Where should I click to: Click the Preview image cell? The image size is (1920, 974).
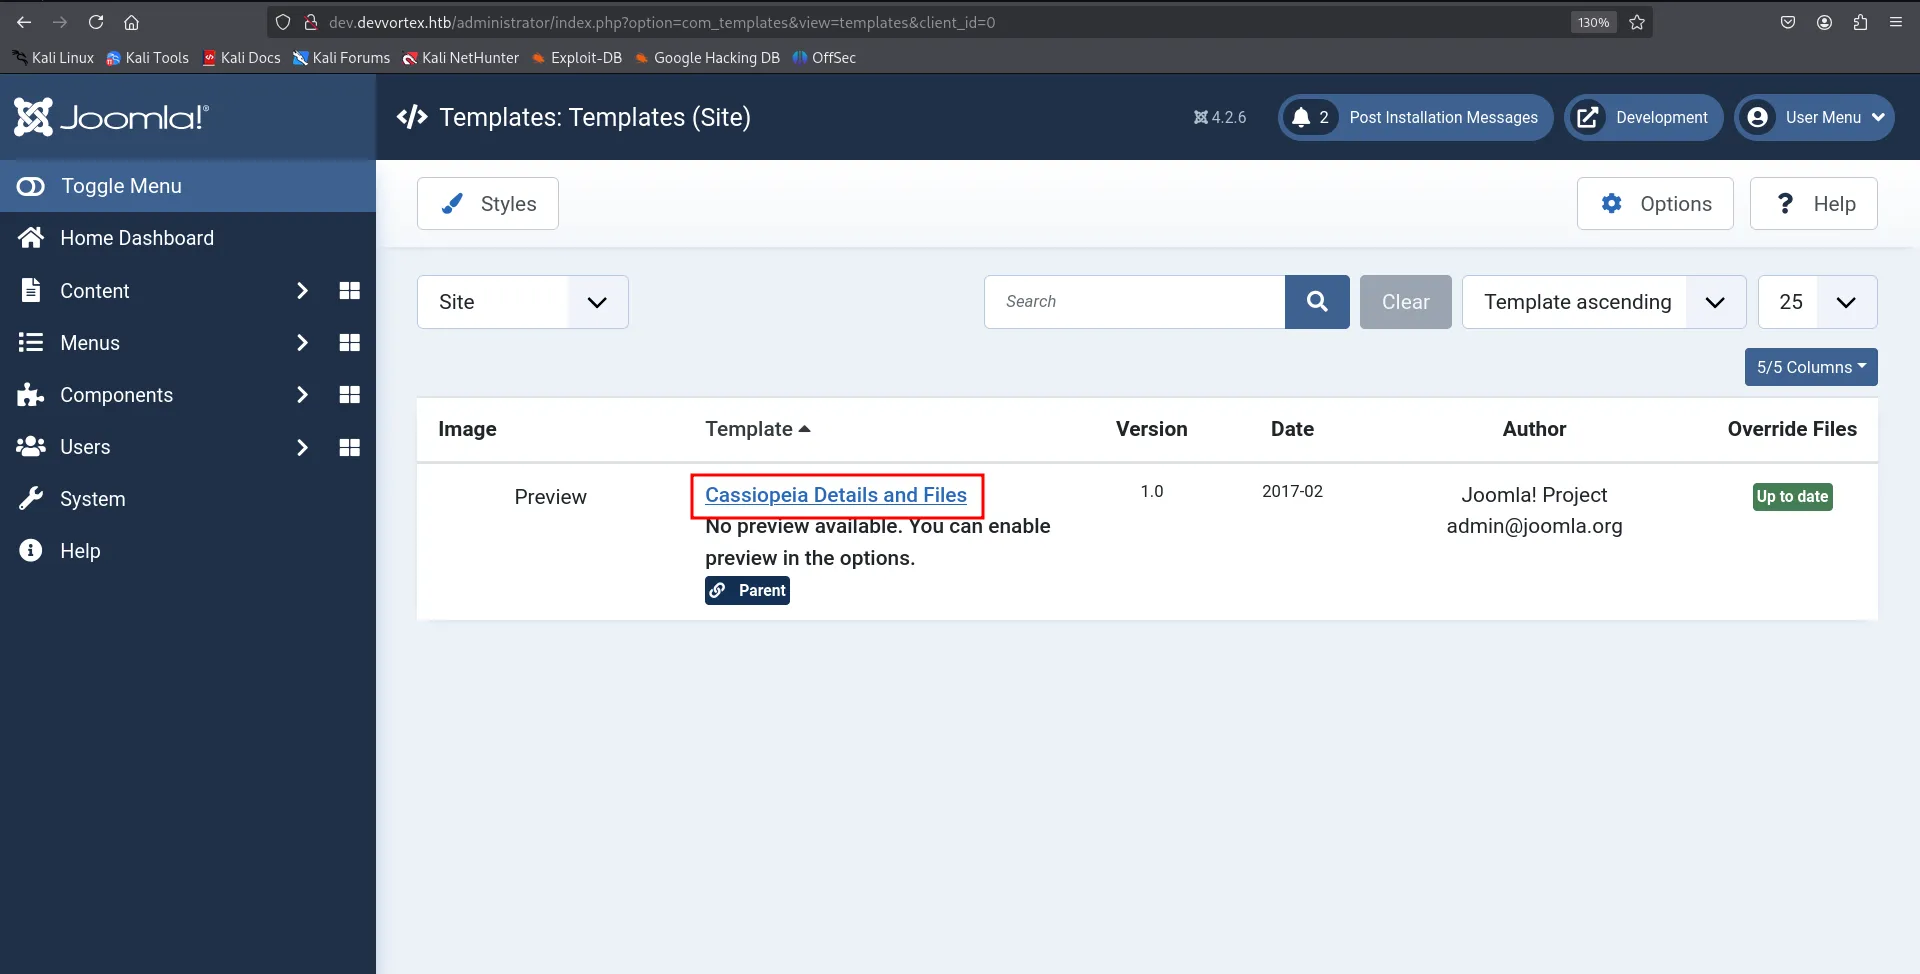(550, 497)
